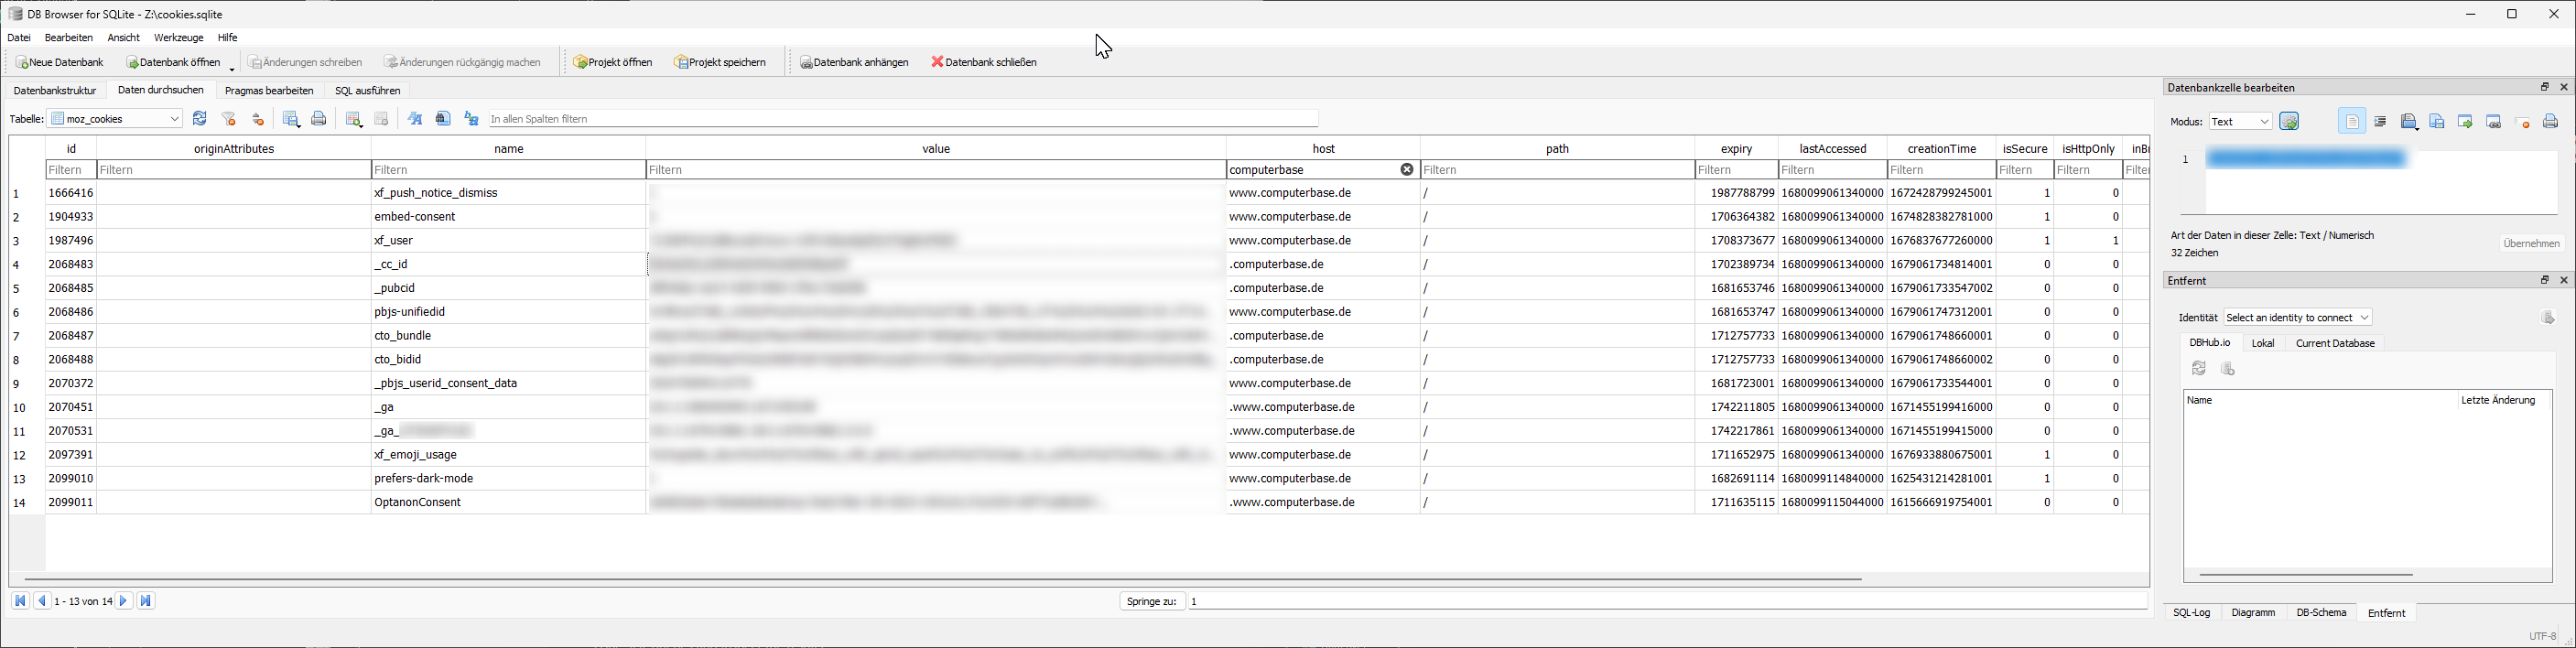Switch to Datenbankstruktur tab
Image resolution: width=2576 pixels, height=648 pixels.
55,91
